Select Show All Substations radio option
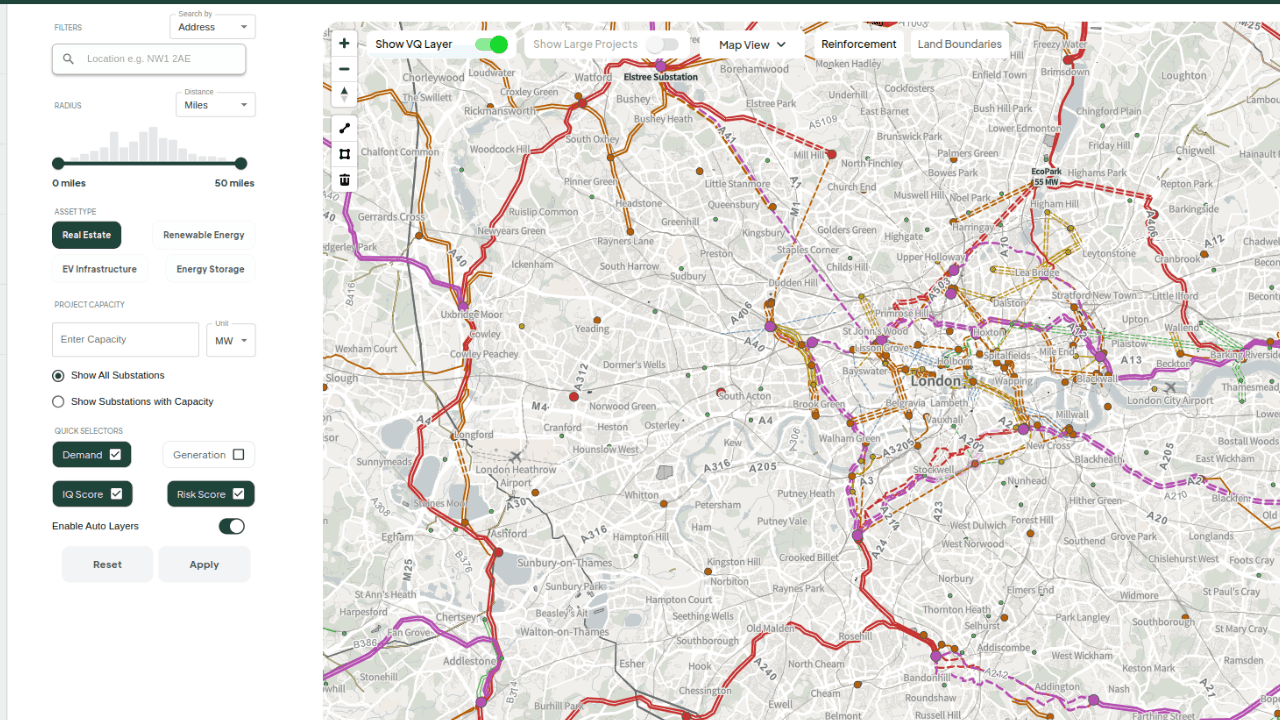 pos(58,376)
